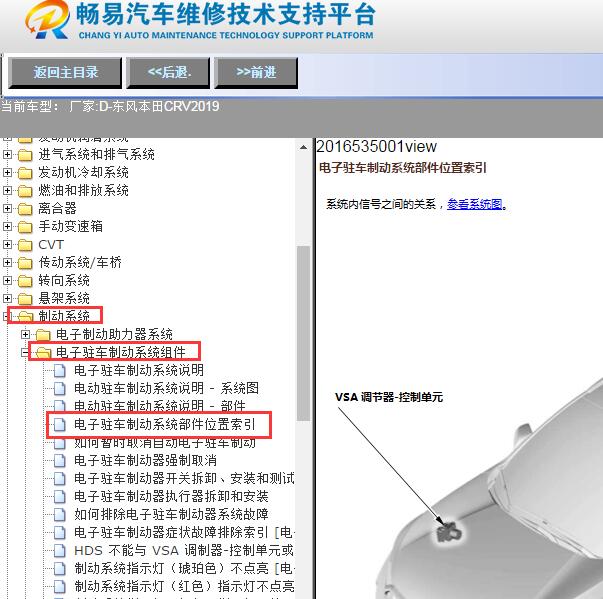Screen dimensions: 603x599
Task: Click document icon for 电子驻车制动器症状故障排除索引
Action: click(60, 532)
